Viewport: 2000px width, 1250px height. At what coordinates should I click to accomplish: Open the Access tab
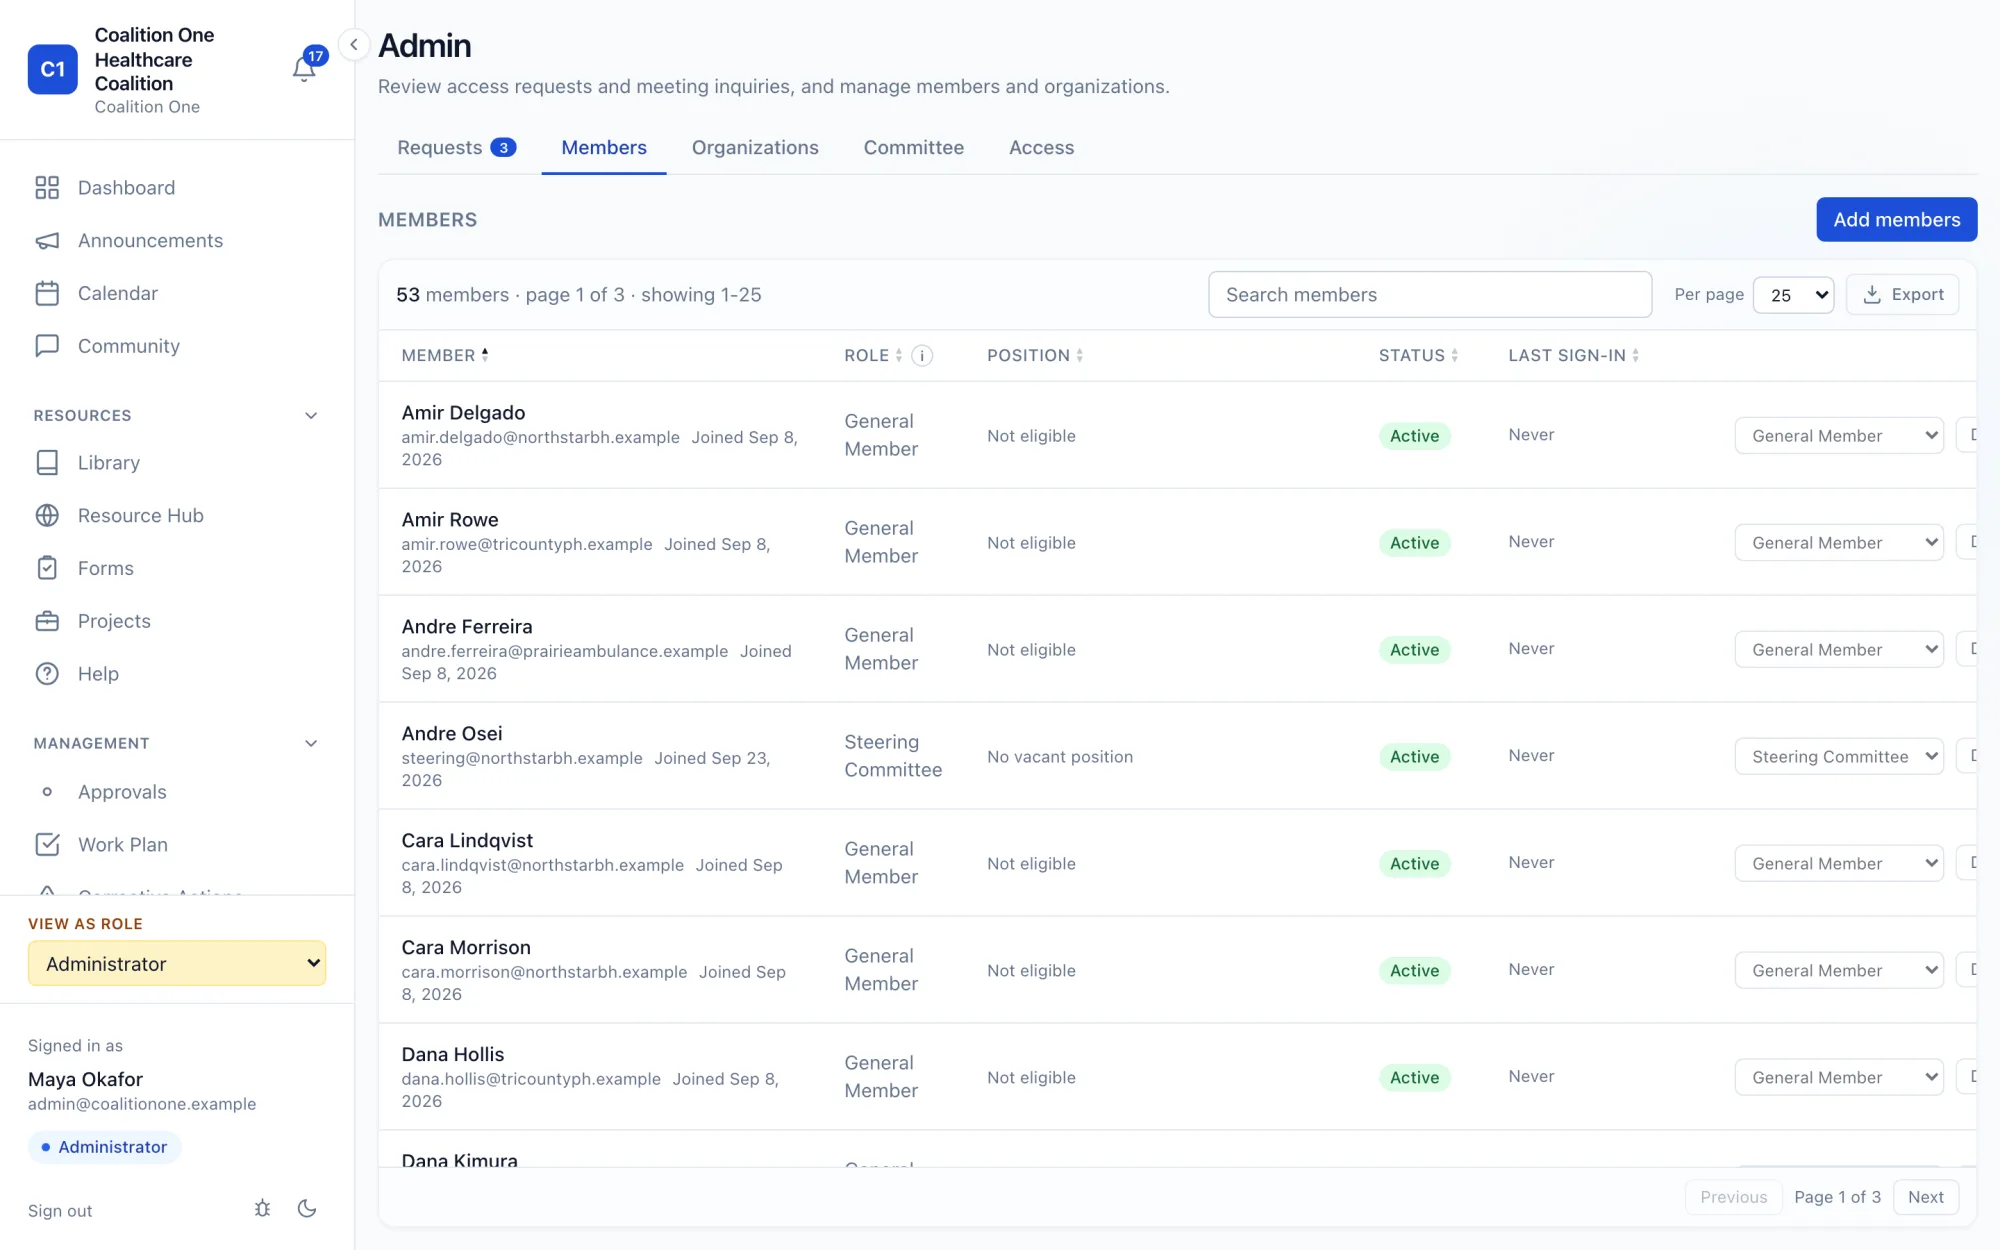[x=1041, y=148]
